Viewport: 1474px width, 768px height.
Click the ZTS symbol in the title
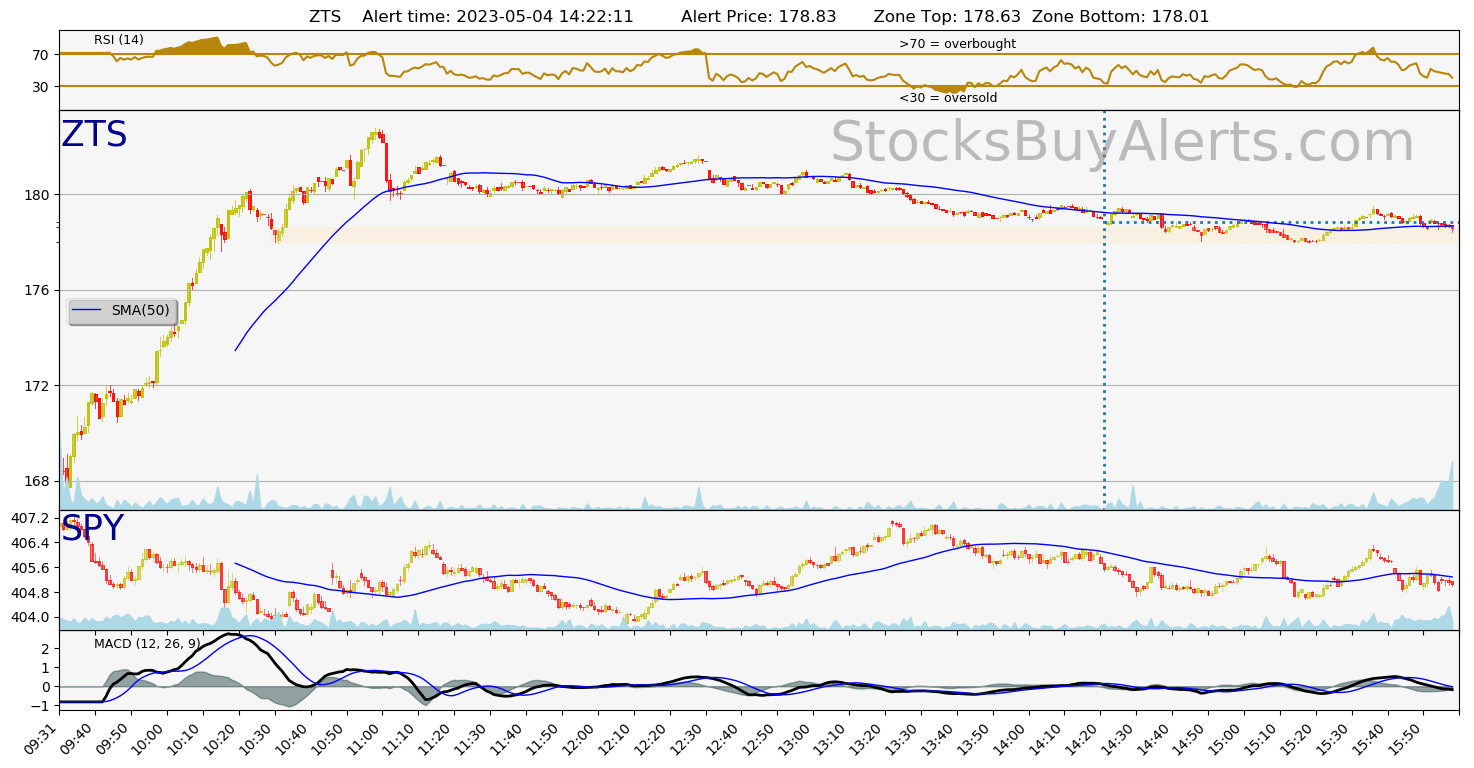[325, 17]
